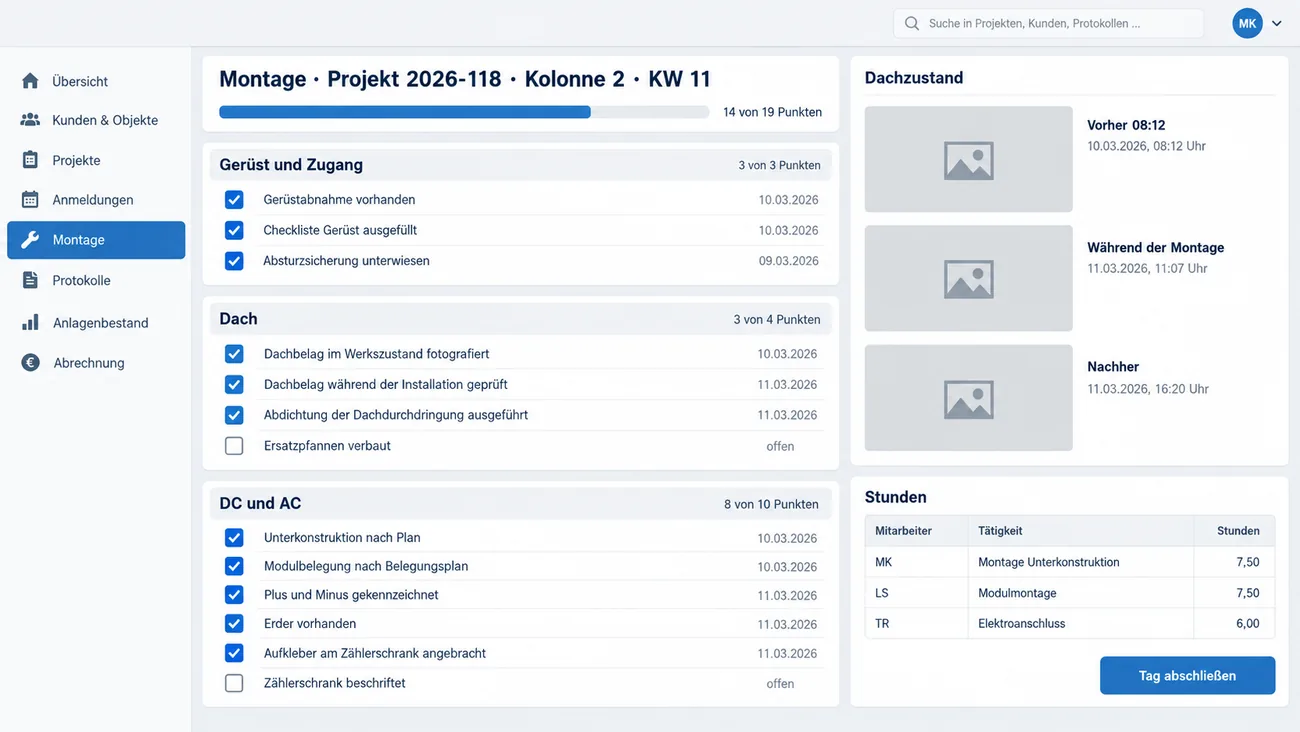This screenshot has height=732, width=1300.
Task: Click the search field Suche in Projekten
Action: coord(1048,23)
